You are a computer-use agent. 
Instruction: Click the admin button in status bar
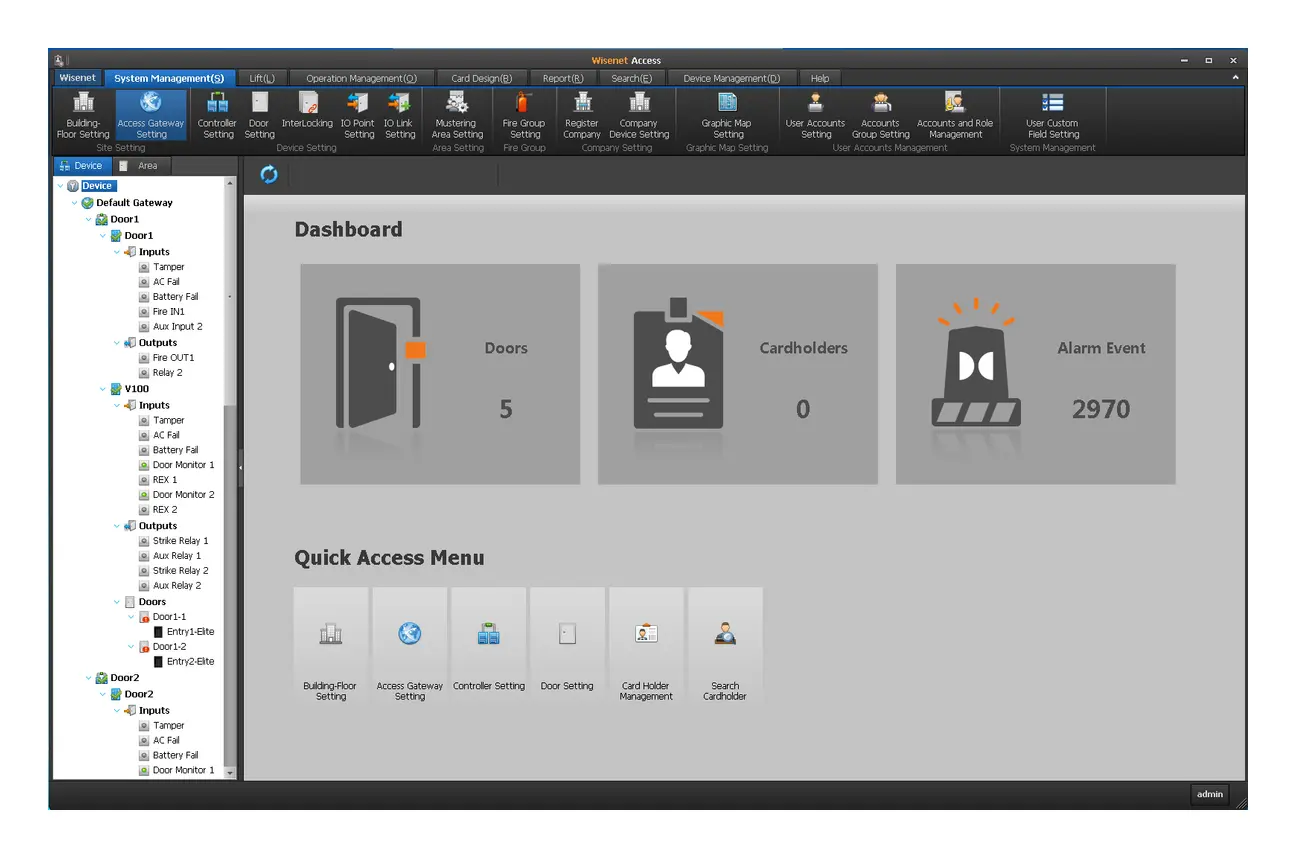click(x=1210, y=794)
